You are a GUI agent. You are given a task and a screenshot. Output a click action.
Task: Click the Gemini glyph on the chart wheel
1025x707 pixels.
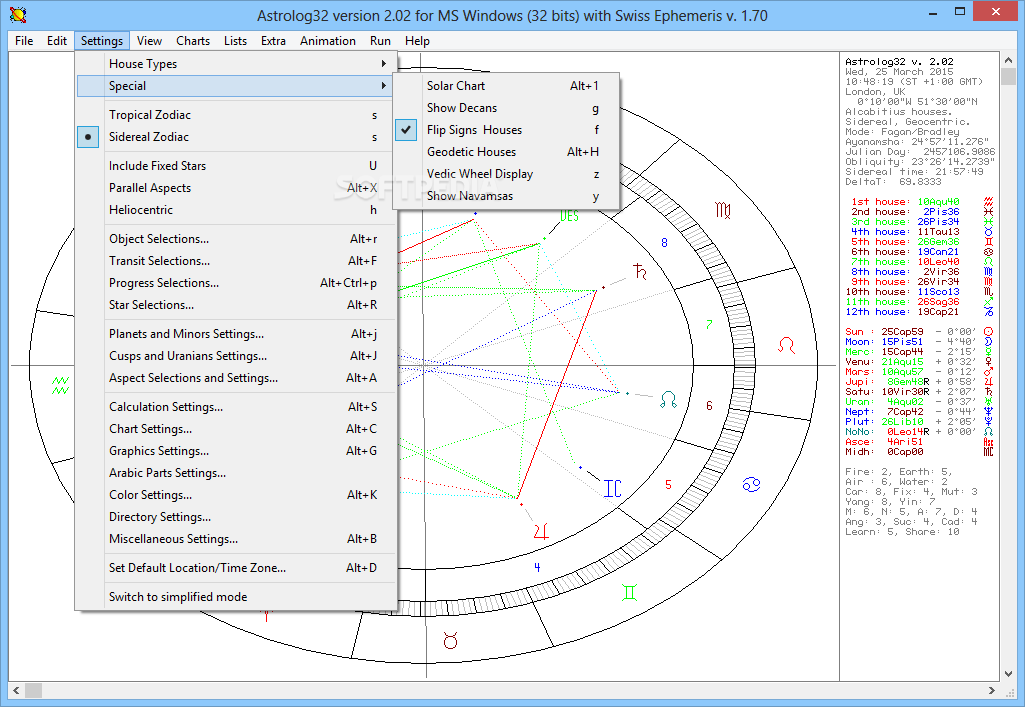[630, 593]
